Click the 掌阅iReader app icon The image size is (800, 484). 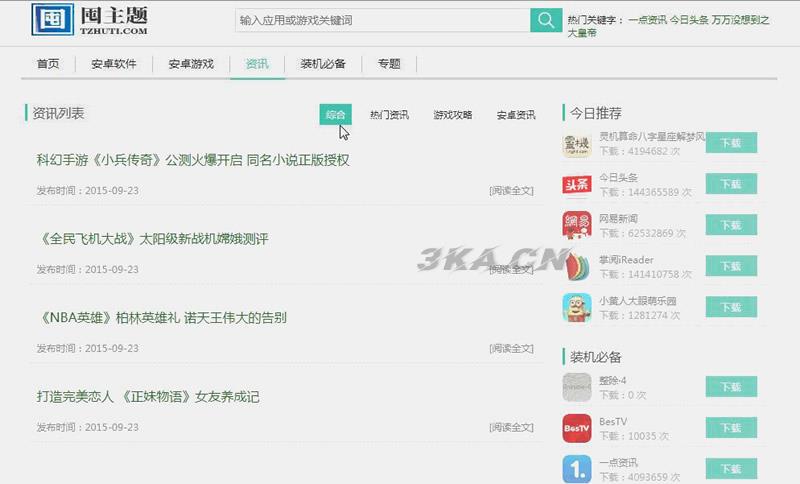coord(577,267)
